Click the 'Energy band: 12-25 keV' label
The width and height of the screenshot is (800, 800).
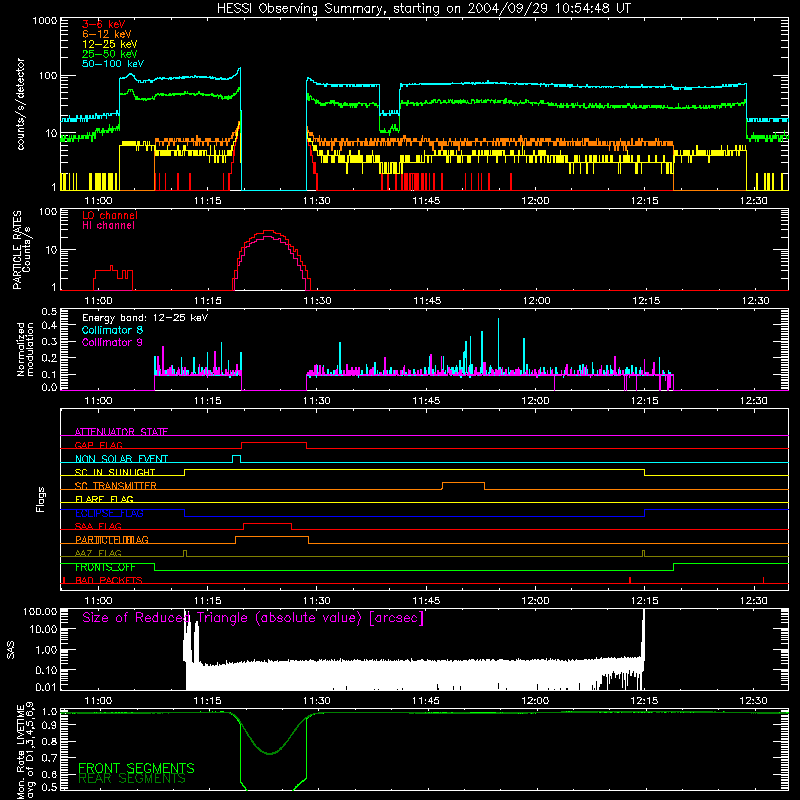[144, 318]
